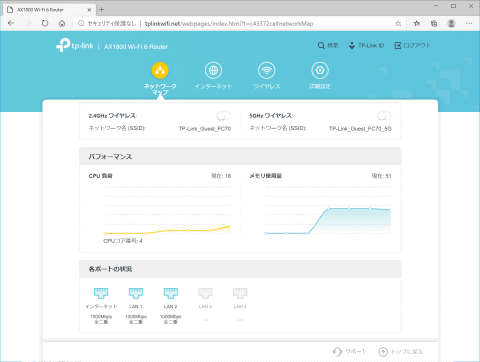Viewport: 480px width, 362px height.
Task: Click the tp-link logo
Action: point(75,45)
